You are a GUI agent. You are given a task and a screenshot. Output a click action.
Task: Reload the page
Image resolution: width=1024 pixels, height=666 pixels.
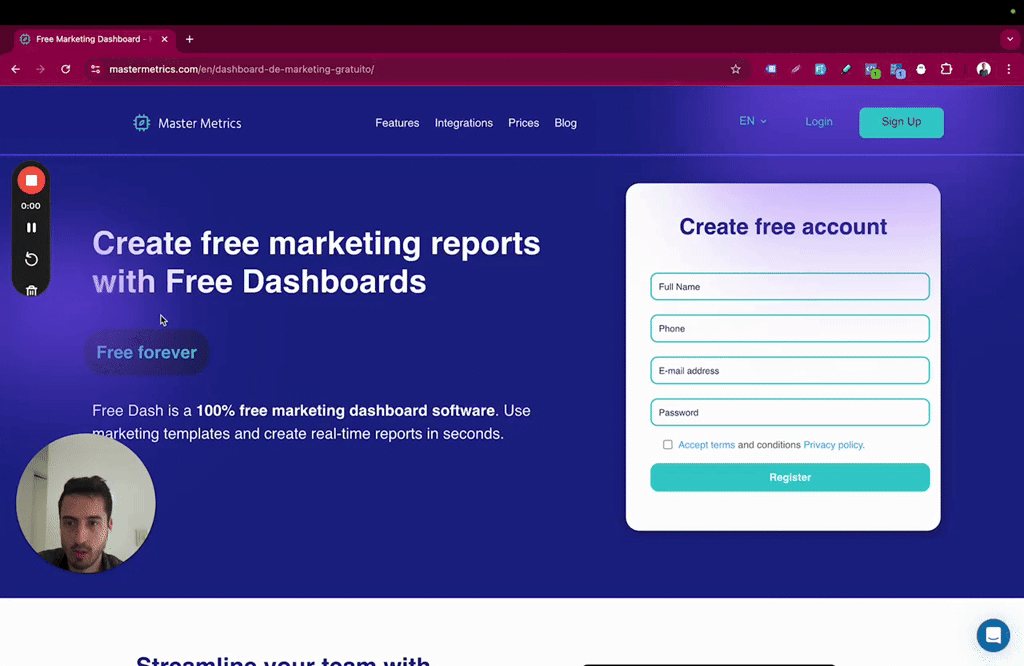[65, 69]
